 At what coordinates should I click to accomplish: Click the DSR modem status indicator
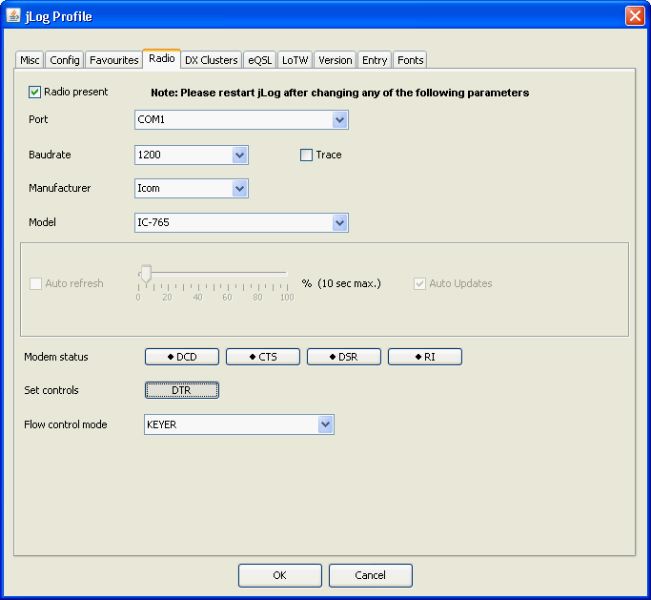[343, 357]
